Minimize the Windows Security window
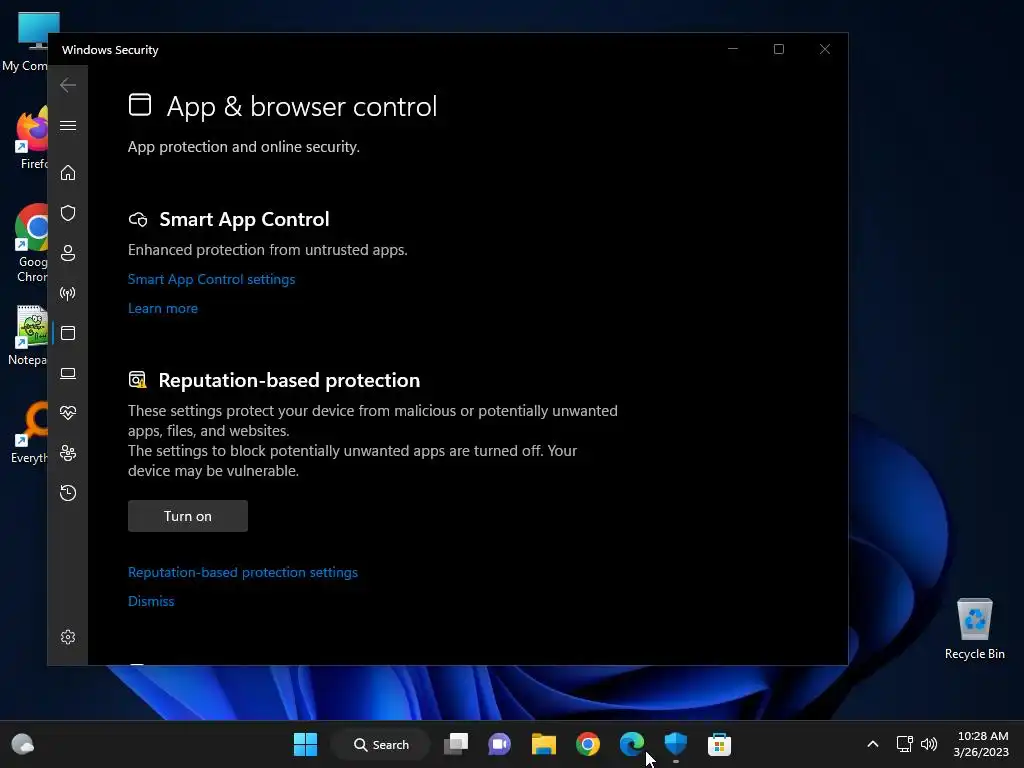 pyautogui.click(x=733, y=49)
